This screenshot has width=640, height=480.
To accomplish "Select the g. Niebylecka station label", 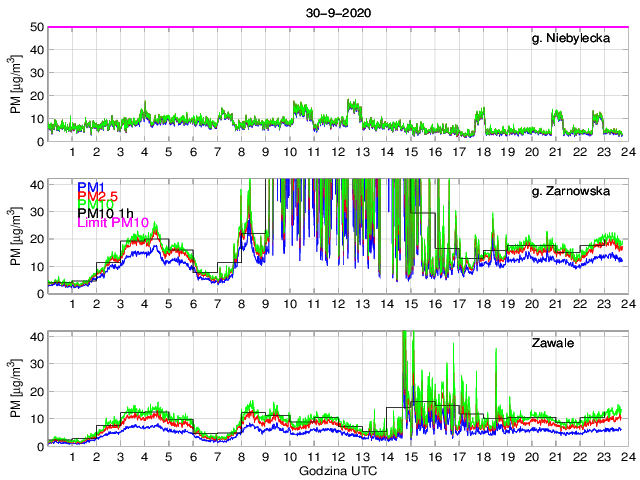I will pyautogui.click(x=578, y=40).
